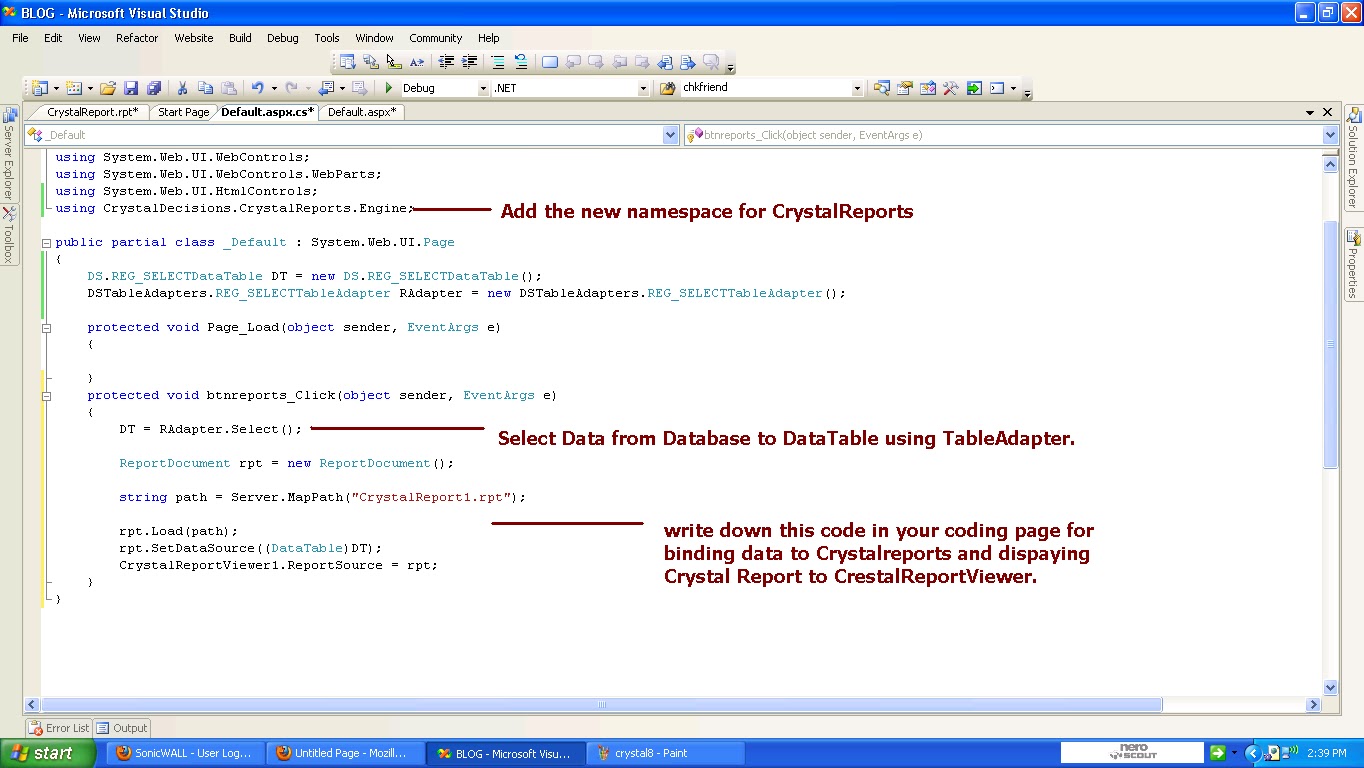Open Properties Window from toolbar icon
This screenshot has height=768, width=1364.
(905, 88)
